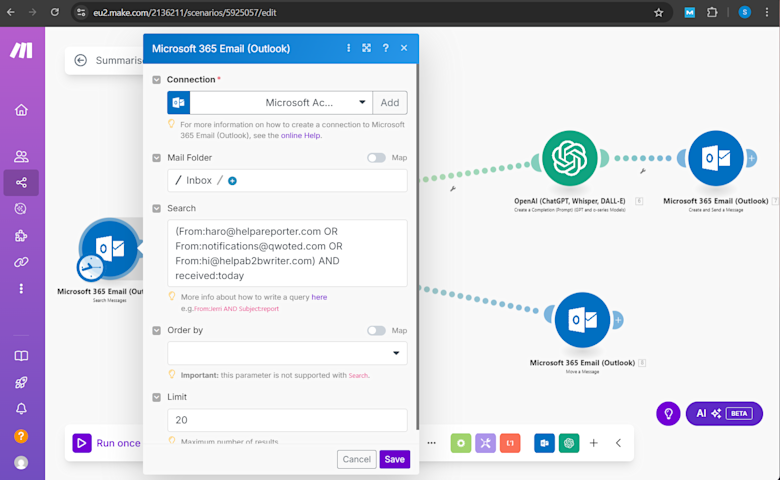Click the Make logo in sidebar

(x=21, y=50)
